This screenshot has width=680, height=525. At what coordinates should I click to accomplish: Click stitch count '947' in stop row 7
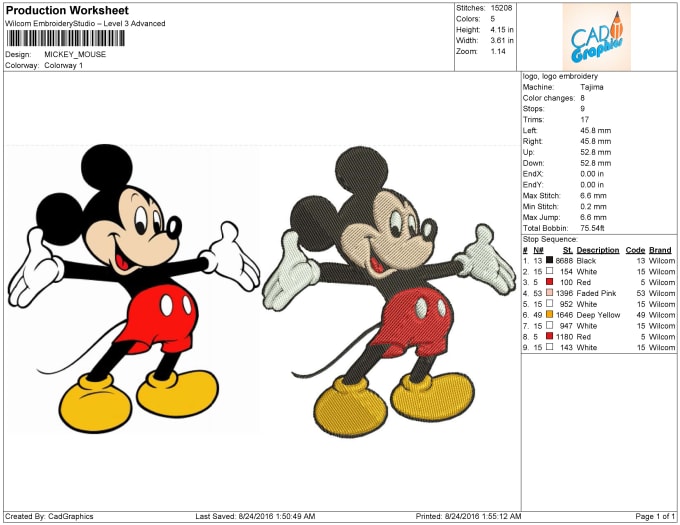pos(566,326)
